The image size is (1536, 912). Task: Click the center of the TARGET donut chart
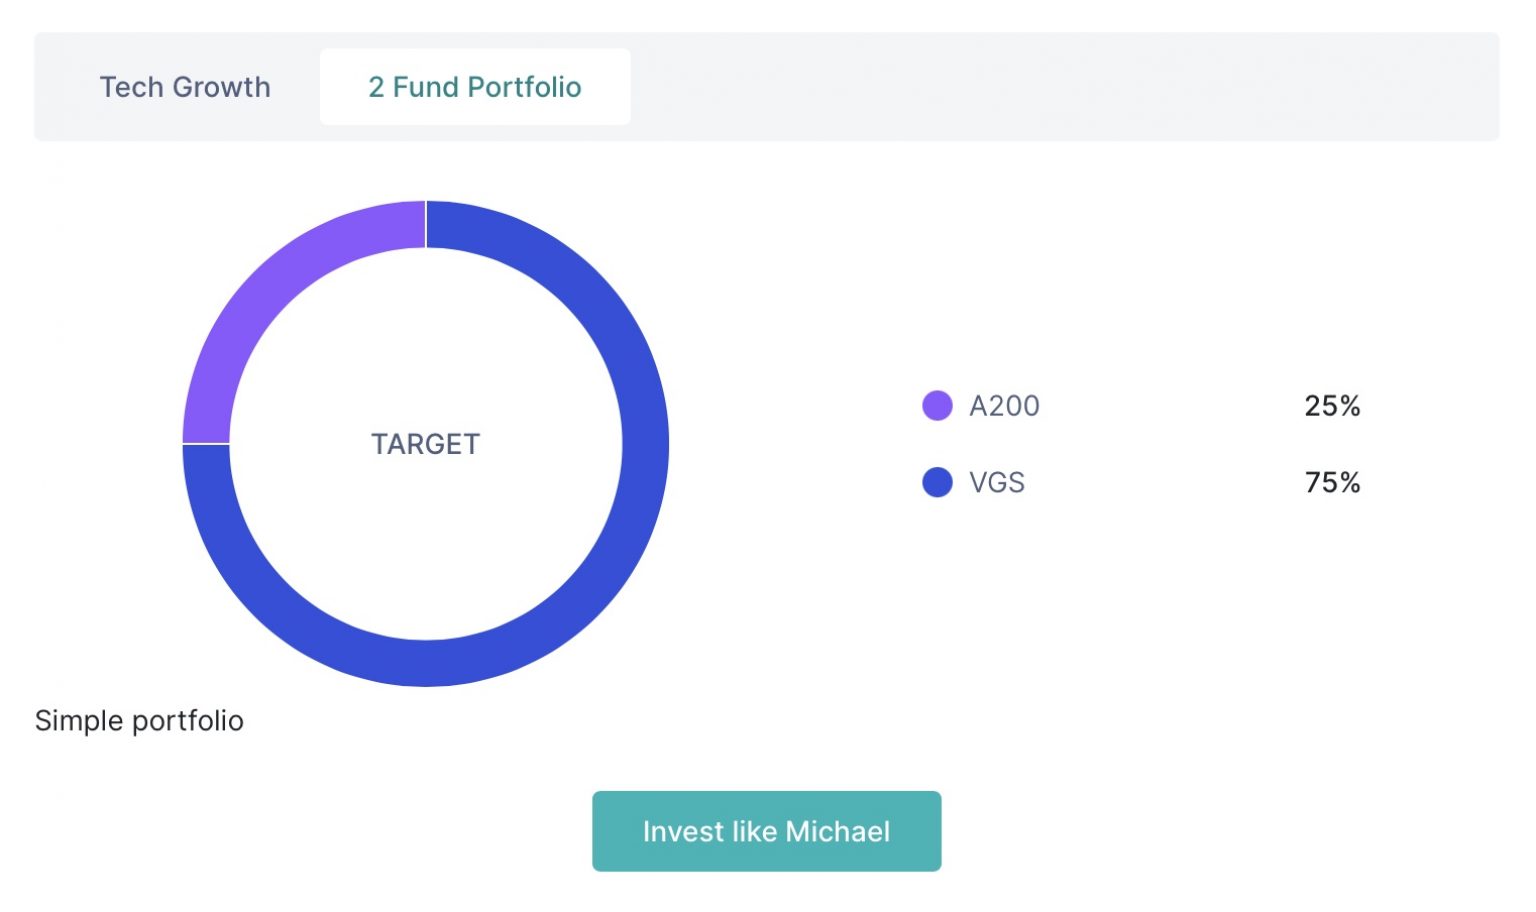coord(425,445)
